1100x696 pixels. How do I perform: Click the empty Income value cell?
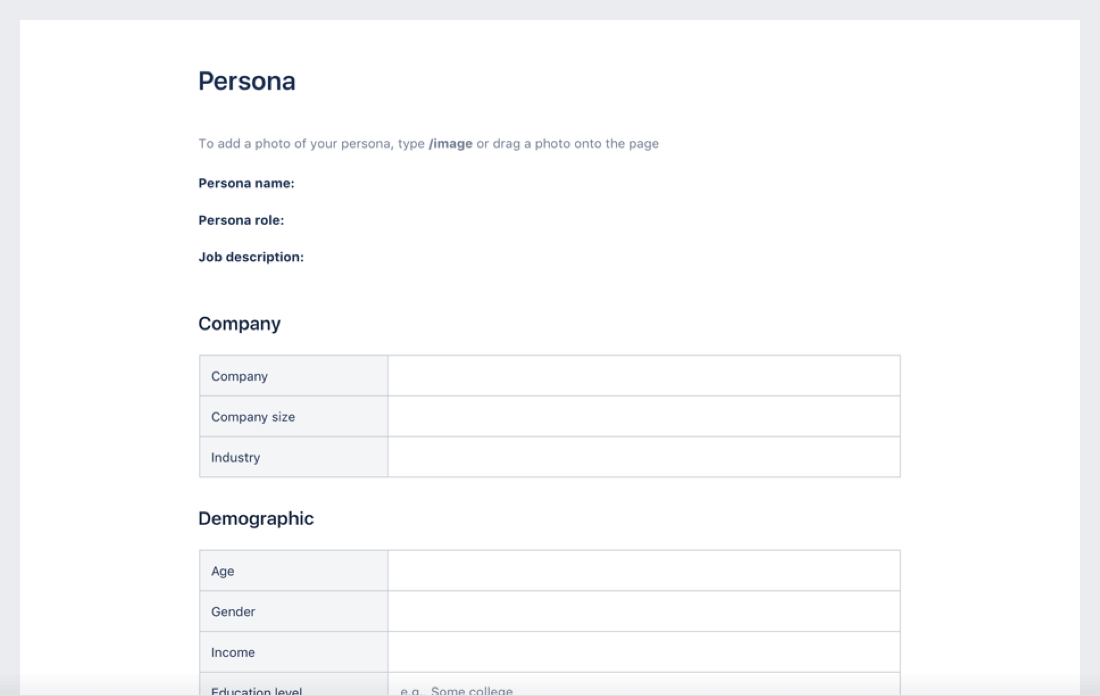643,652
